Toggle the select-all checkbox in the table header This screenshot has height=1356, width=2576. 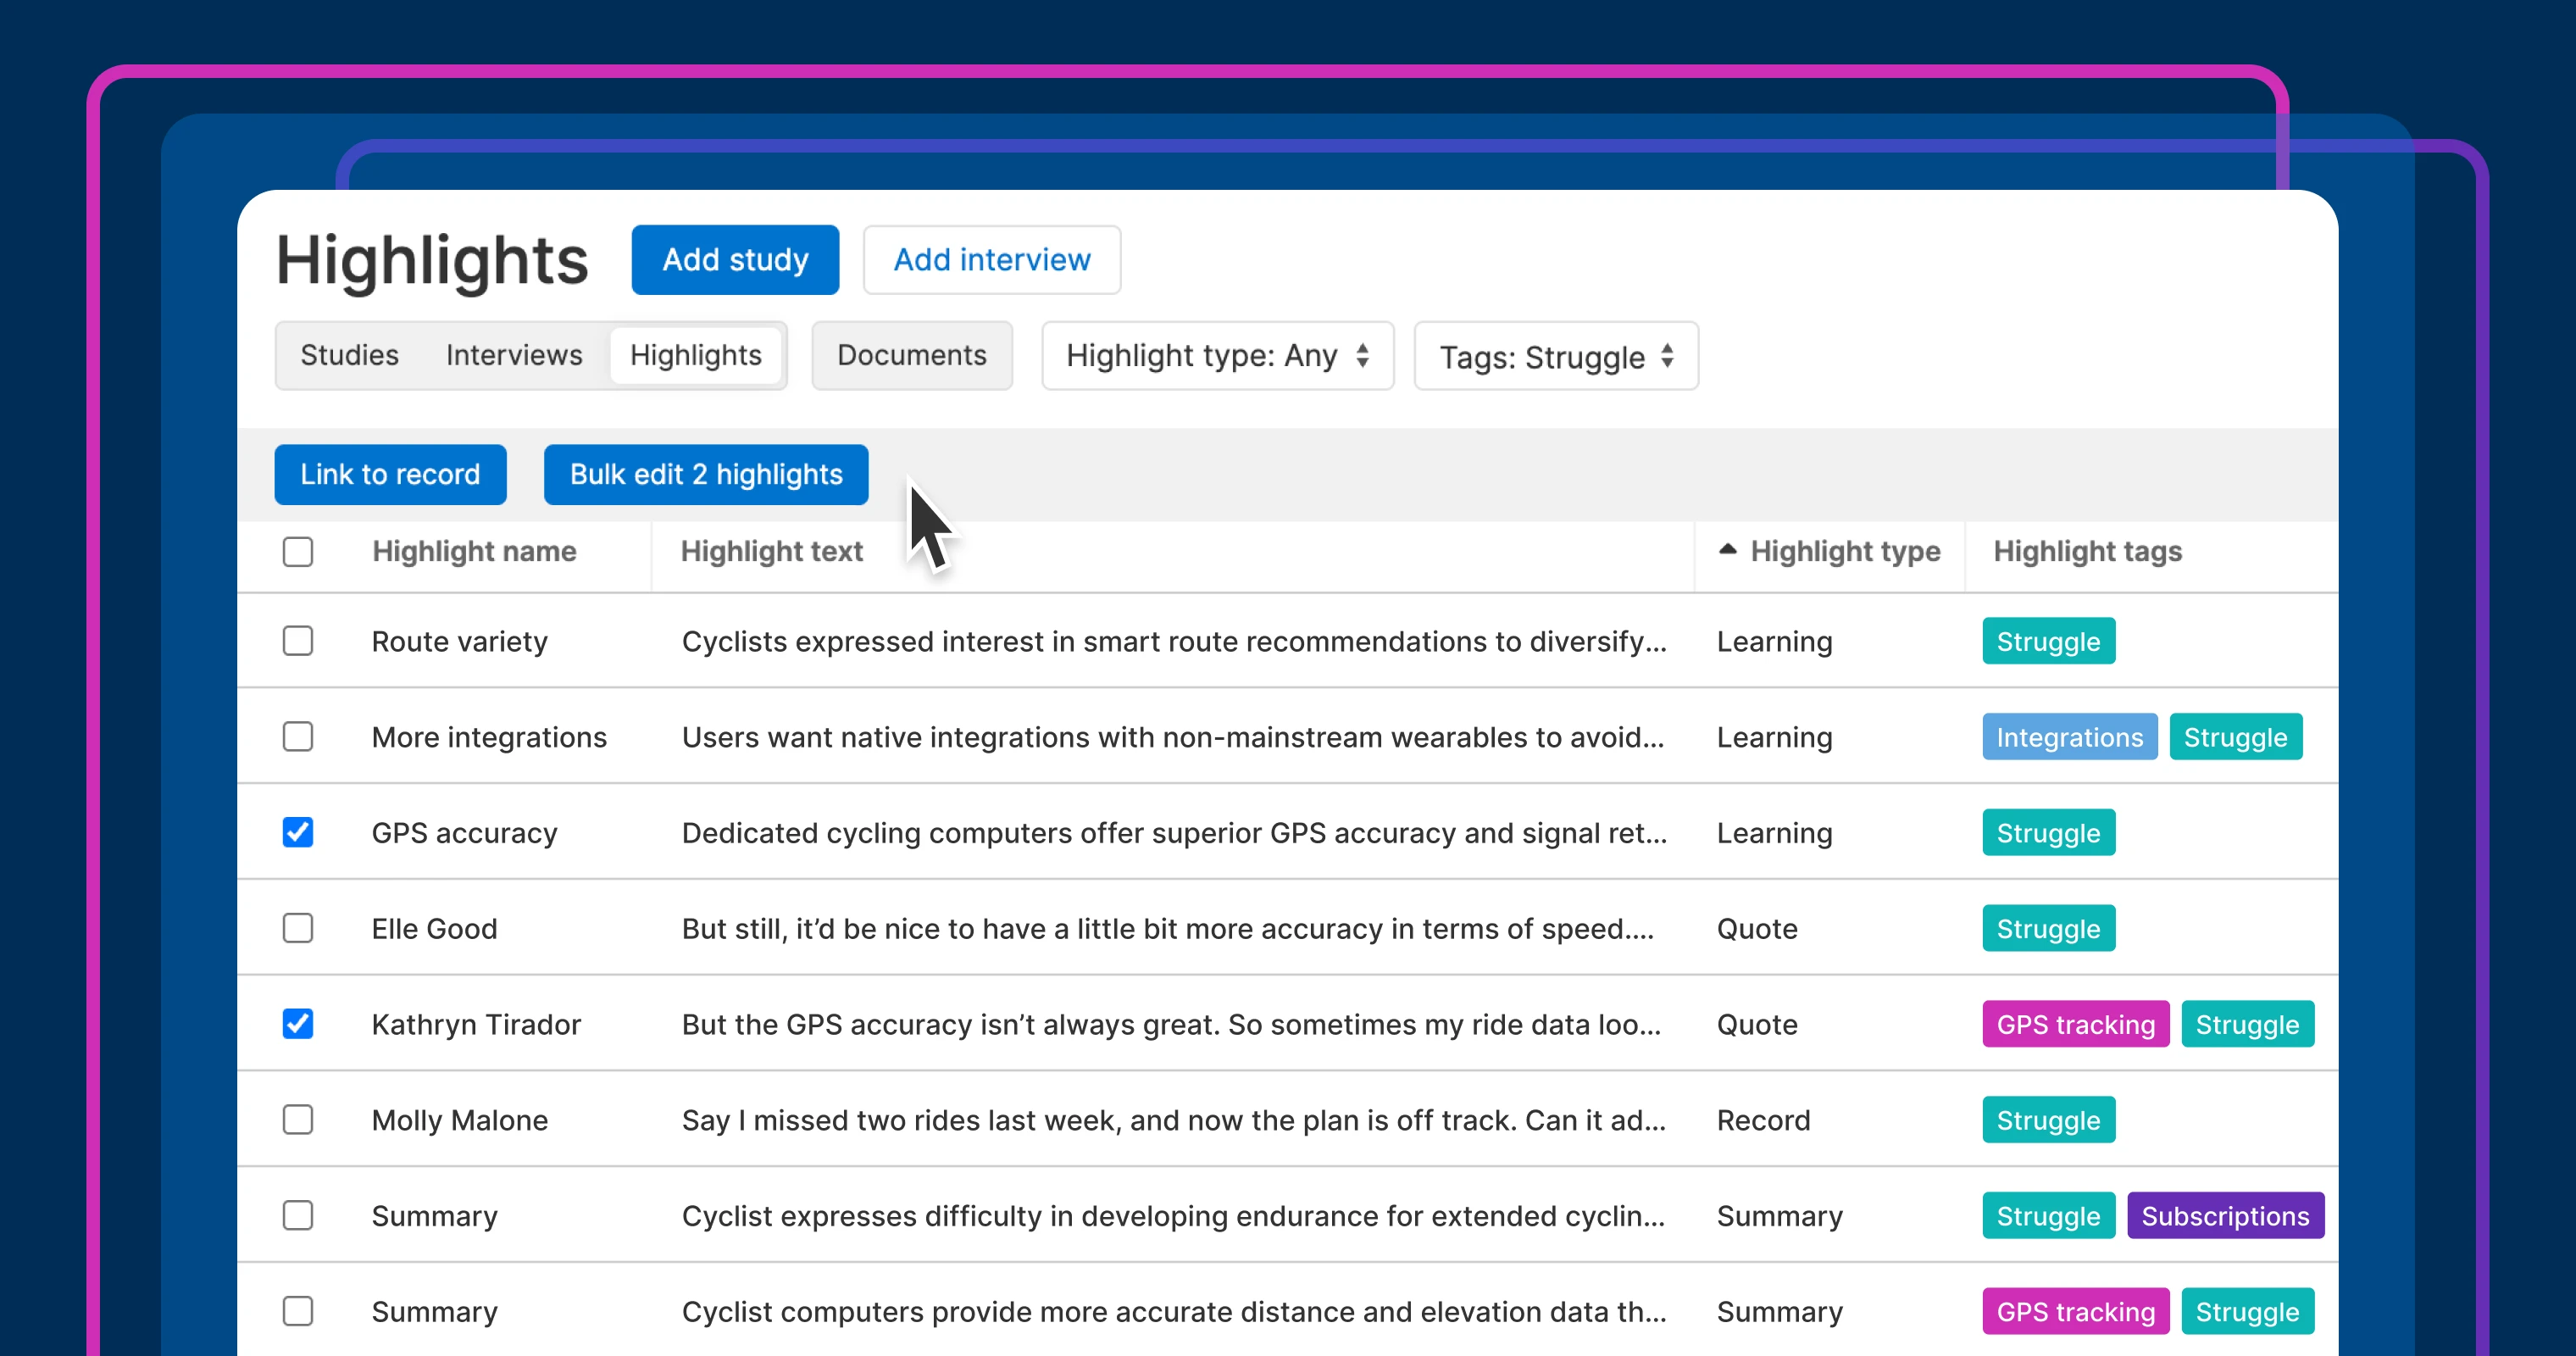(x=298, y=551)
